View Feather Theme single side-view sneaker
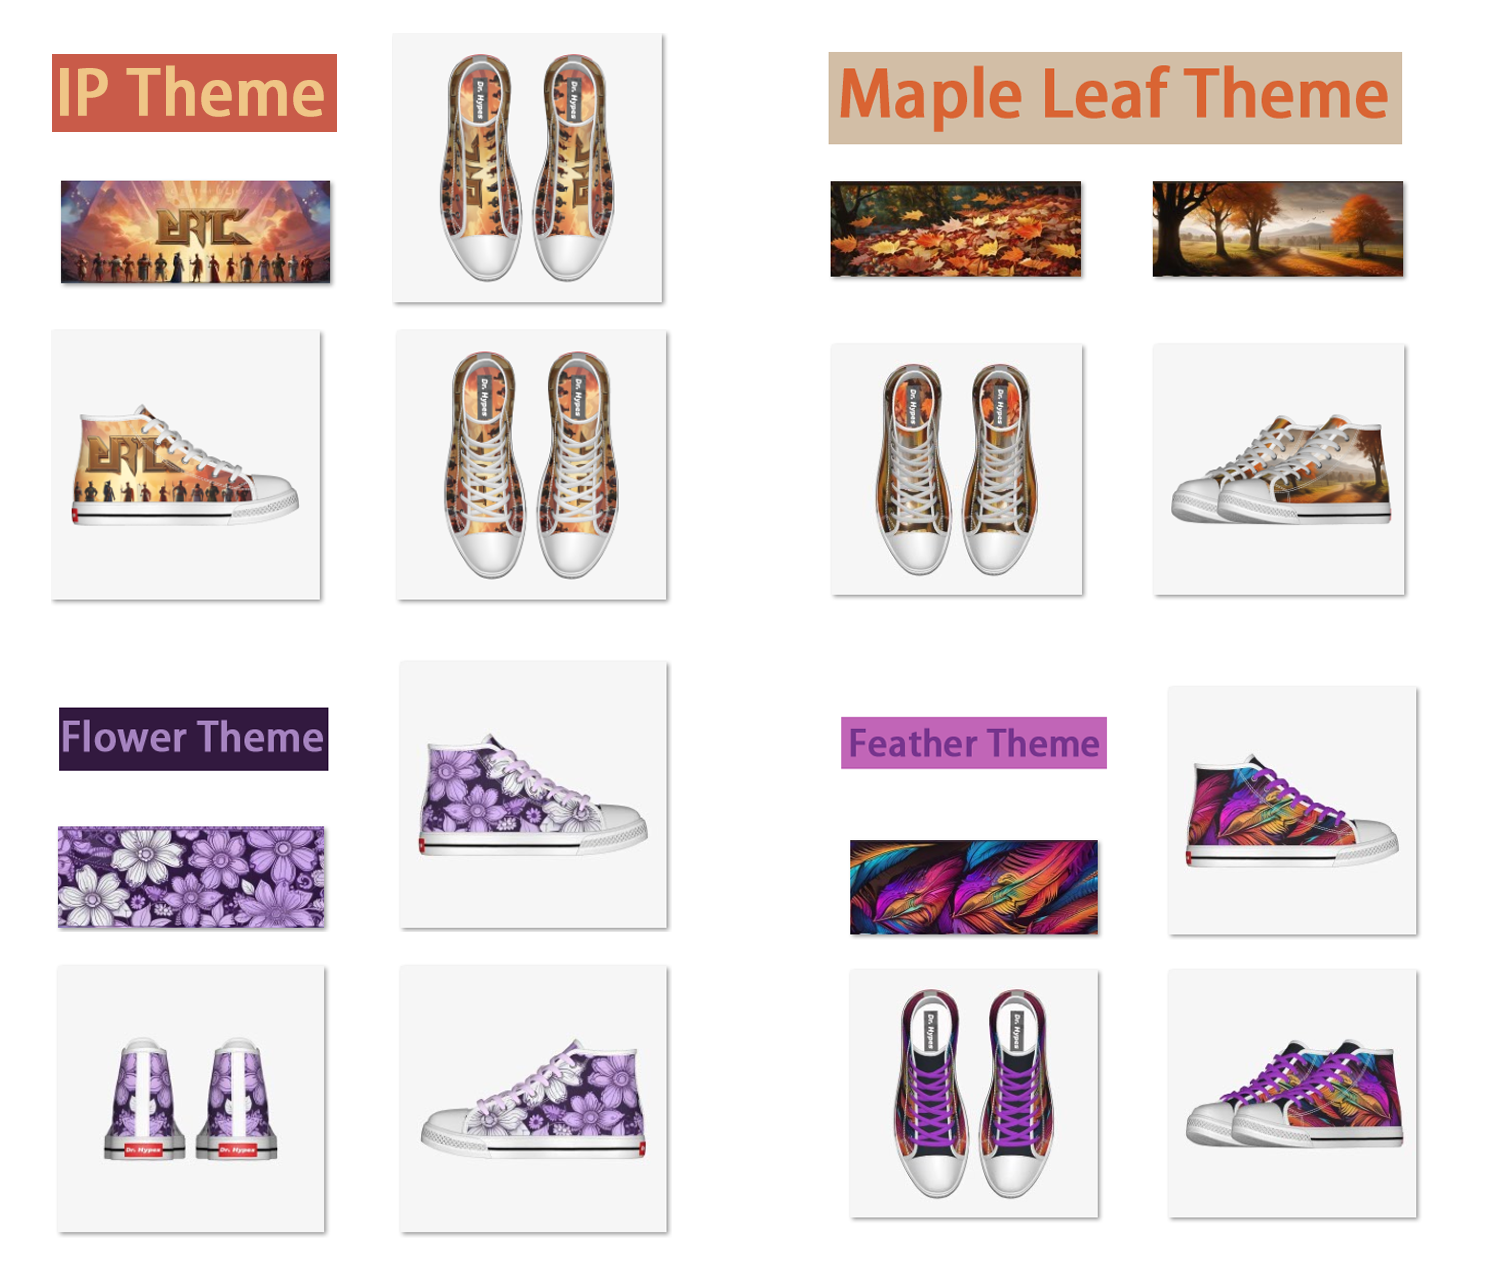 pyautogui.click(x=1292, y=810)
